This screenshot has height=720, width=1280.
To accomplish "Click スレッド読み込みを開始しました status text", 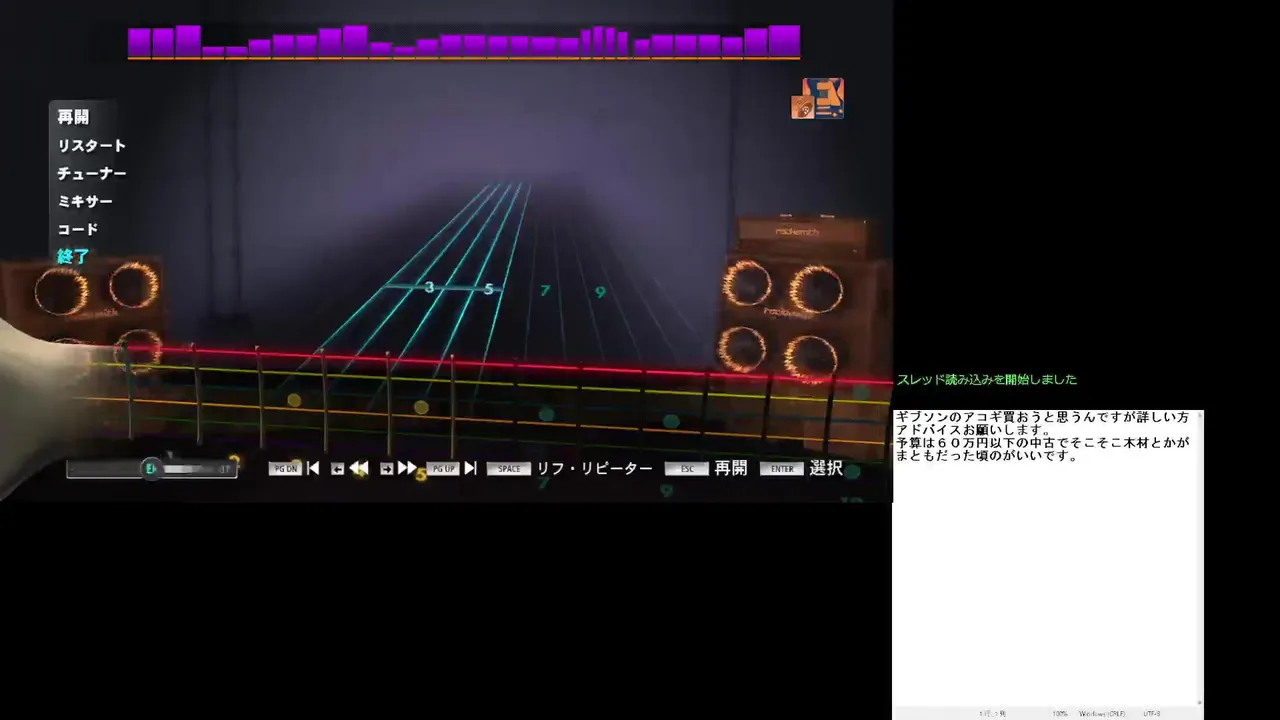I will tap(987, 380).
